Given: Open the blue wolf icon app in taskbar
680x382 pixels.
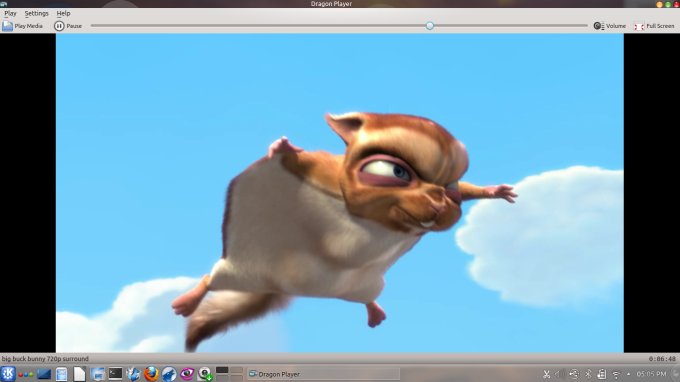Looking at the screenshot, I should (x=169, y=374).
